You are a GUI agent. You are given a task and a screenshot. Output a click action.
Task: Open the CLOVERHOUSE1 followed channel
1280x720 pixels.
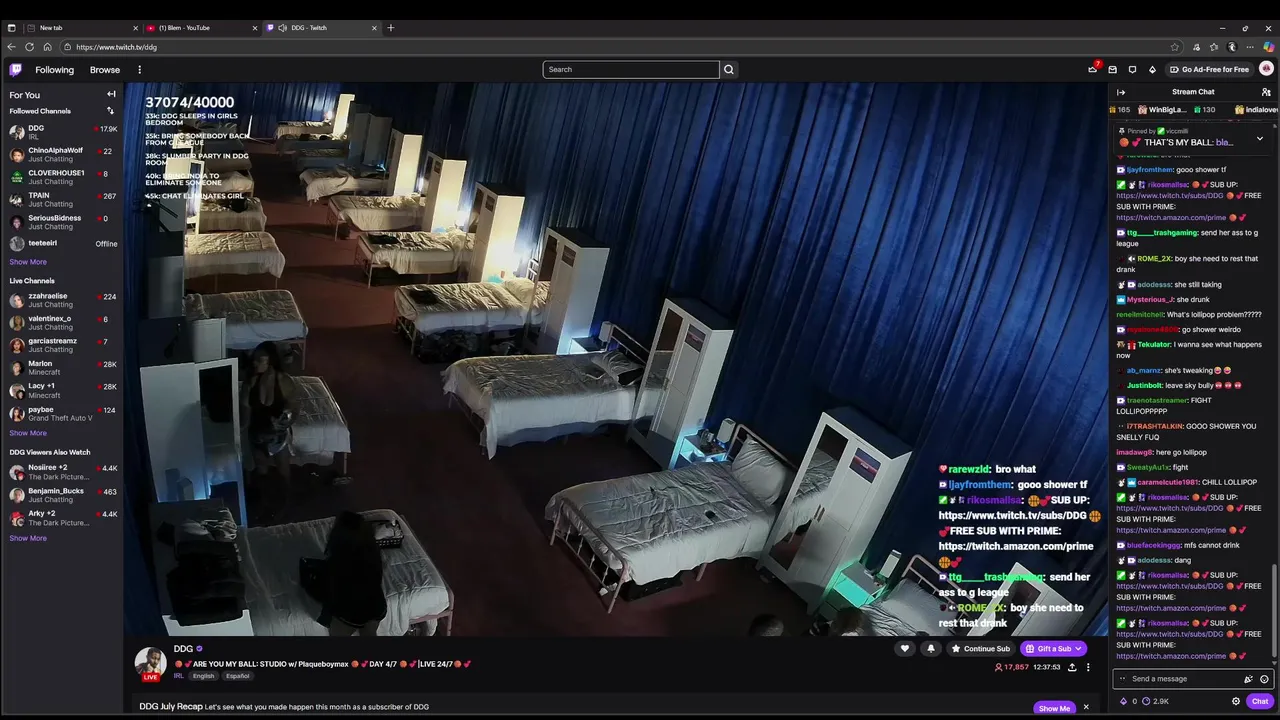point(62,177)
